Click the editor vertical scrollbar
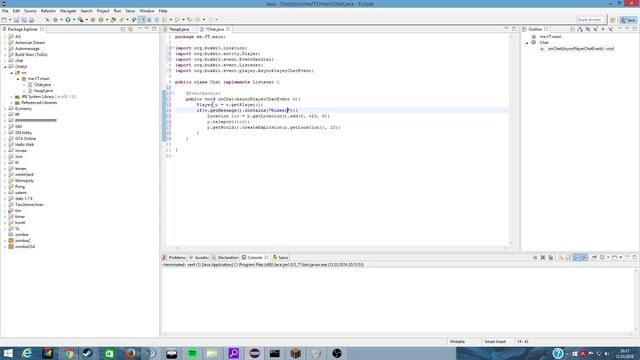 pos(511,139)
